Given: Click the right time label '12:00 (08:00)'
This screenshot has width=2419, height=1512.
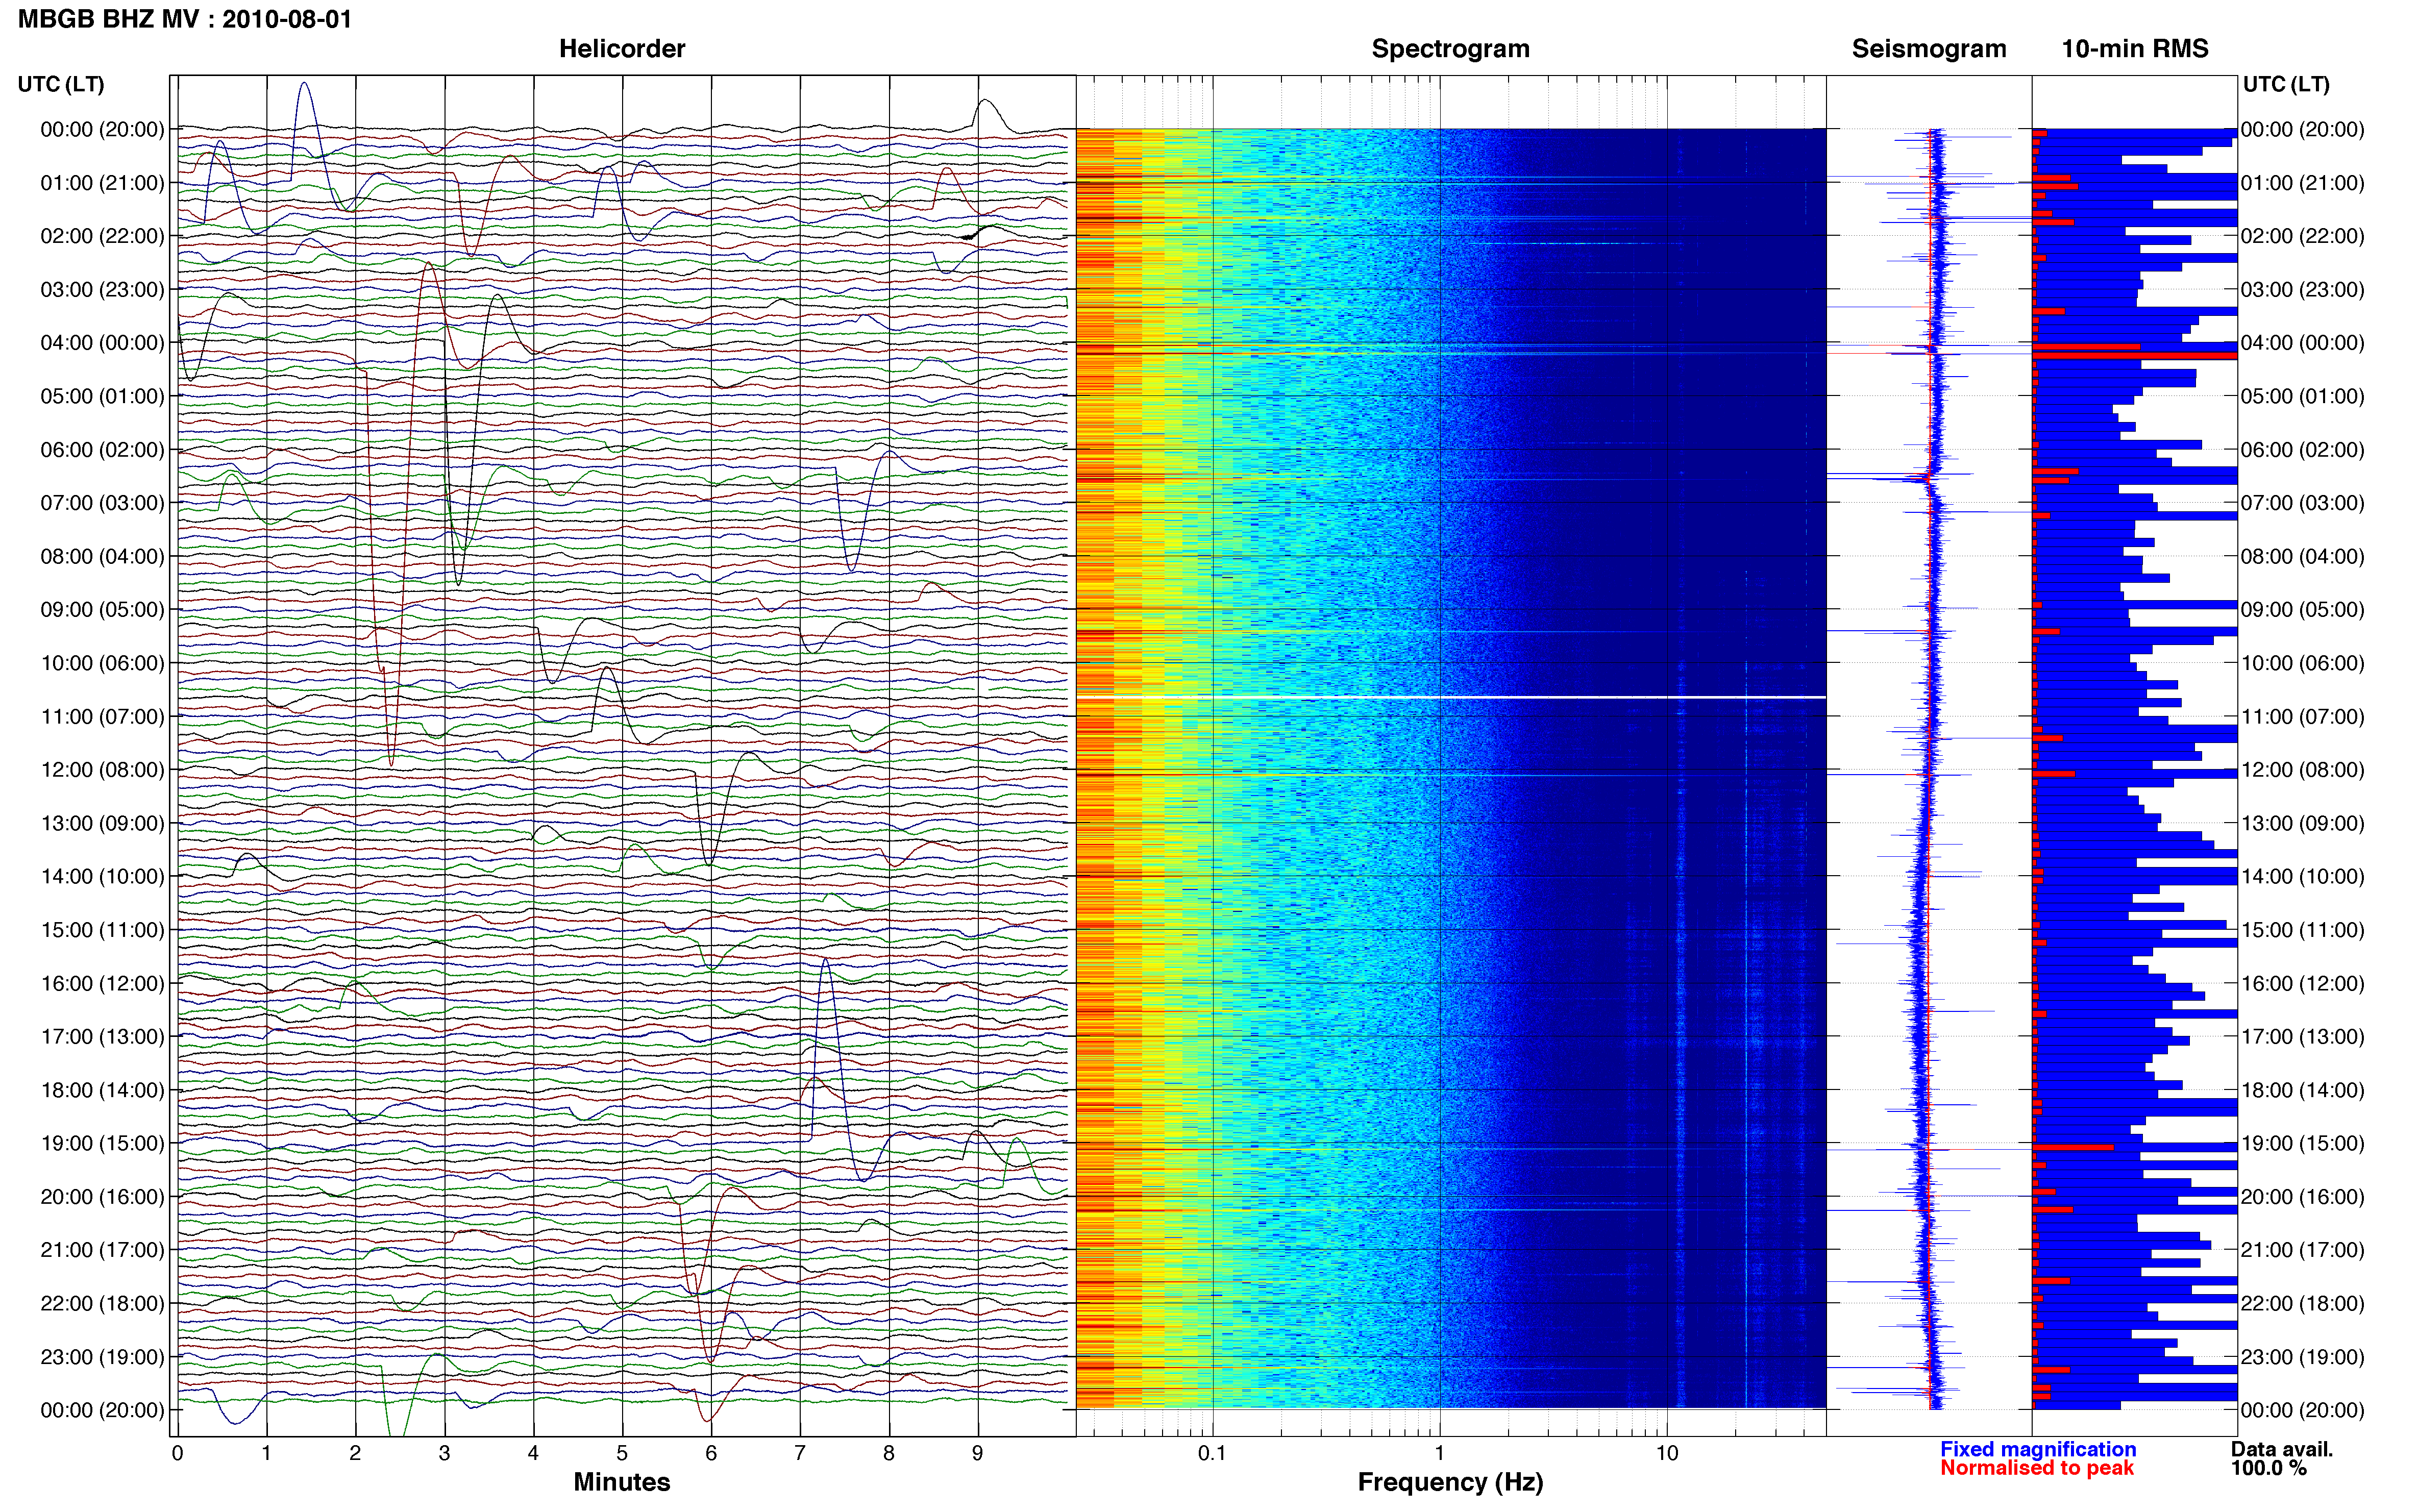Looking at the screenshot, I should (x=2303, y=770).
